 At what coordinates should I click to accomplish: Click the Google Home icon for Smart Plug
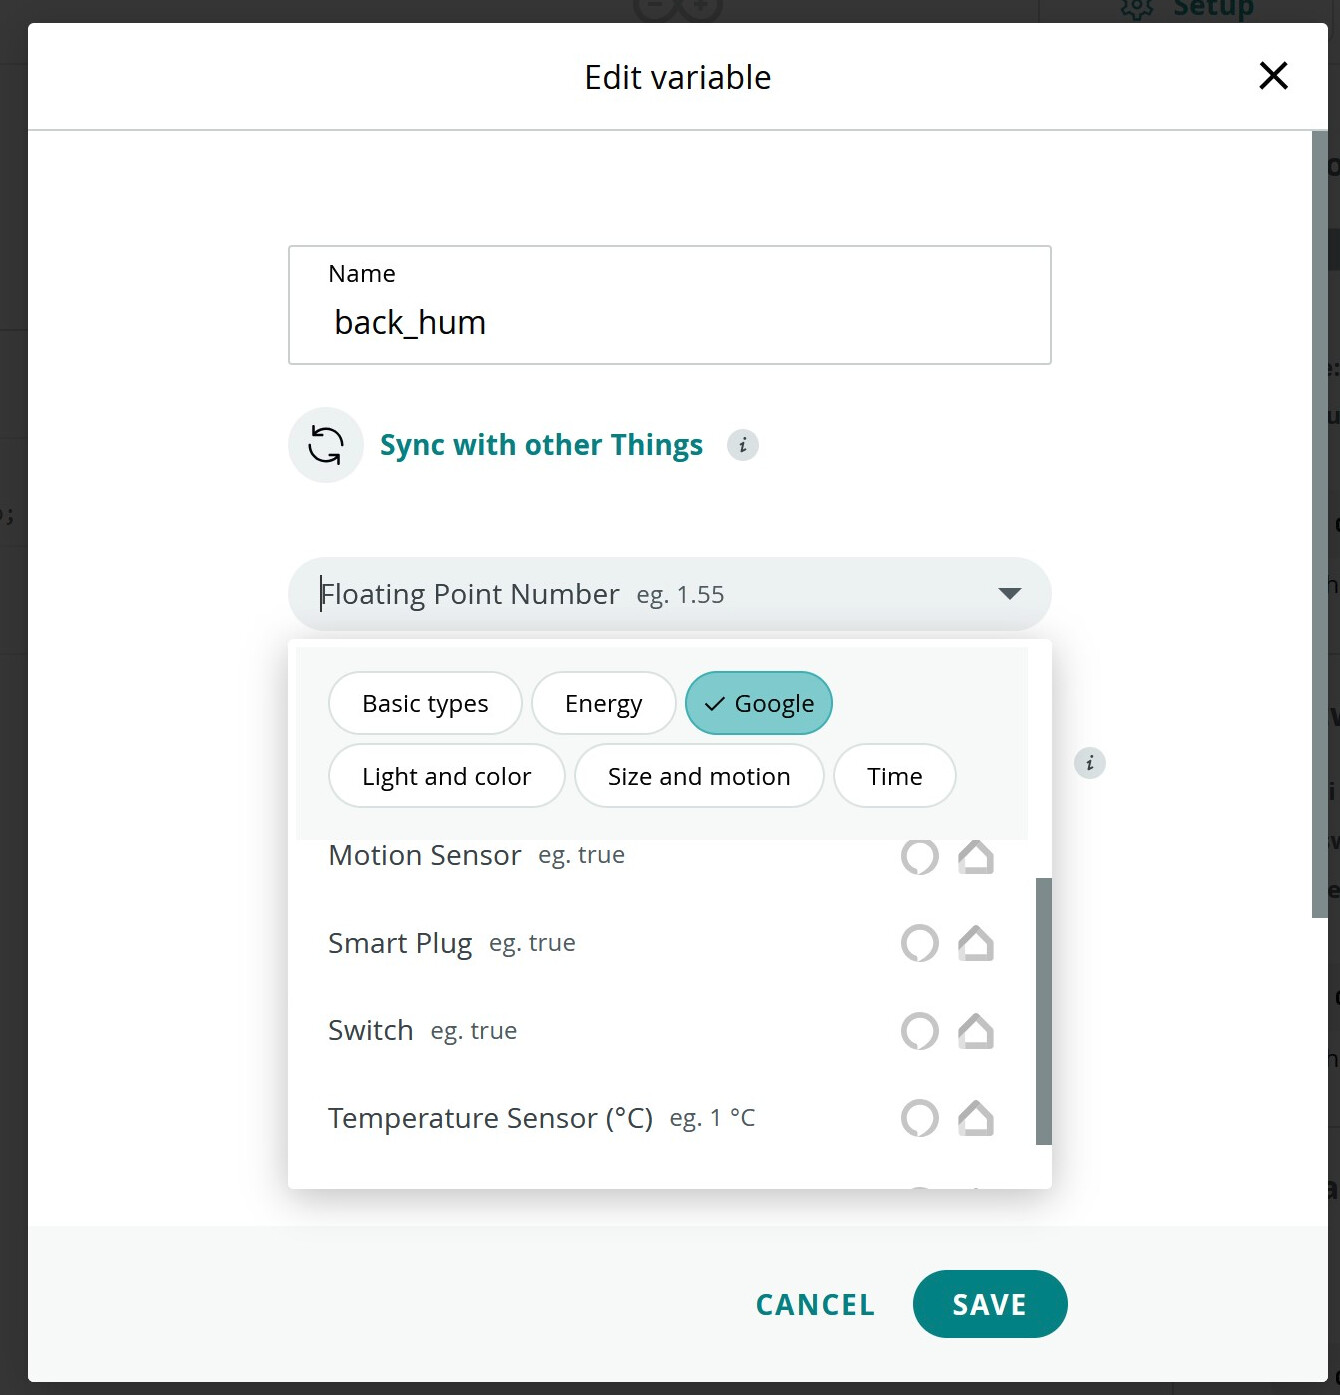pos(977,943)
